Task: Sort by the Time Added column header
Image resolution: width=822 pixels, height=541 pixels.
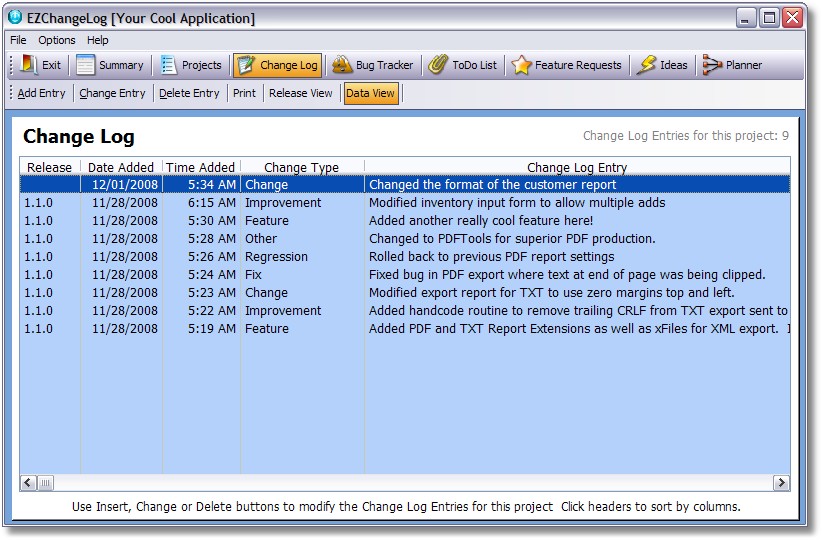Action: (201, 167)
